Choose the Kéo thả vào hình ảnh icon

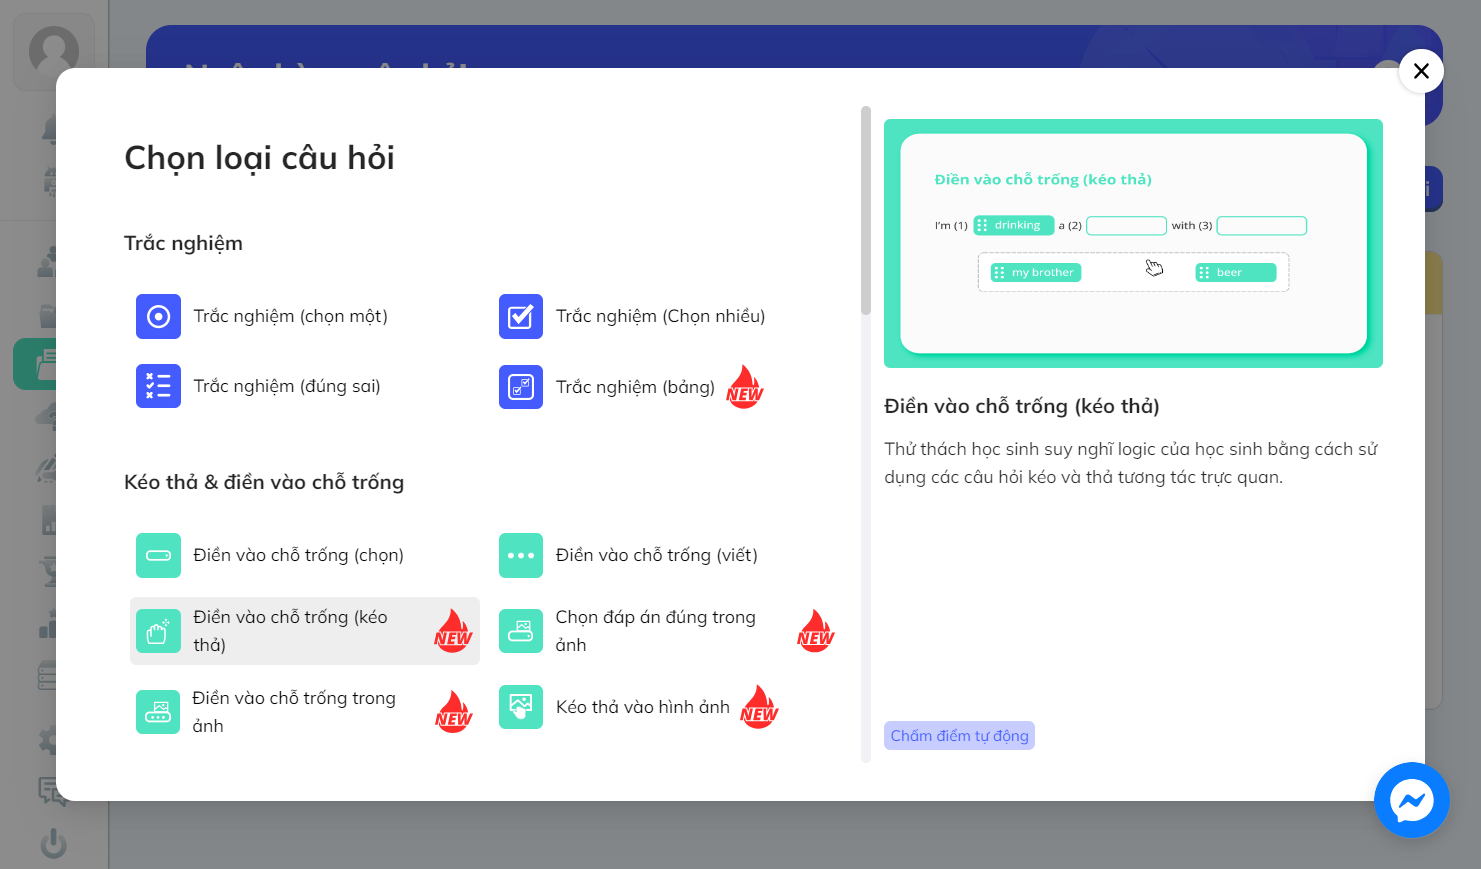[x=520, y=707]
